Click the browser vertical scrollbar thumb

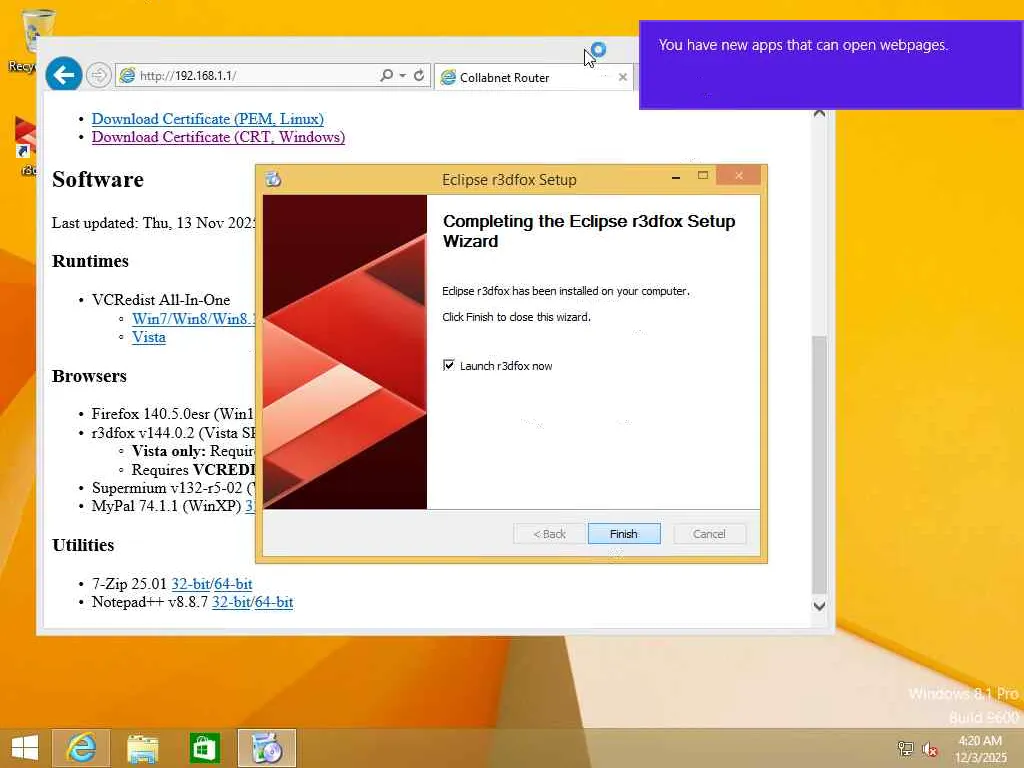click(819, 464)
